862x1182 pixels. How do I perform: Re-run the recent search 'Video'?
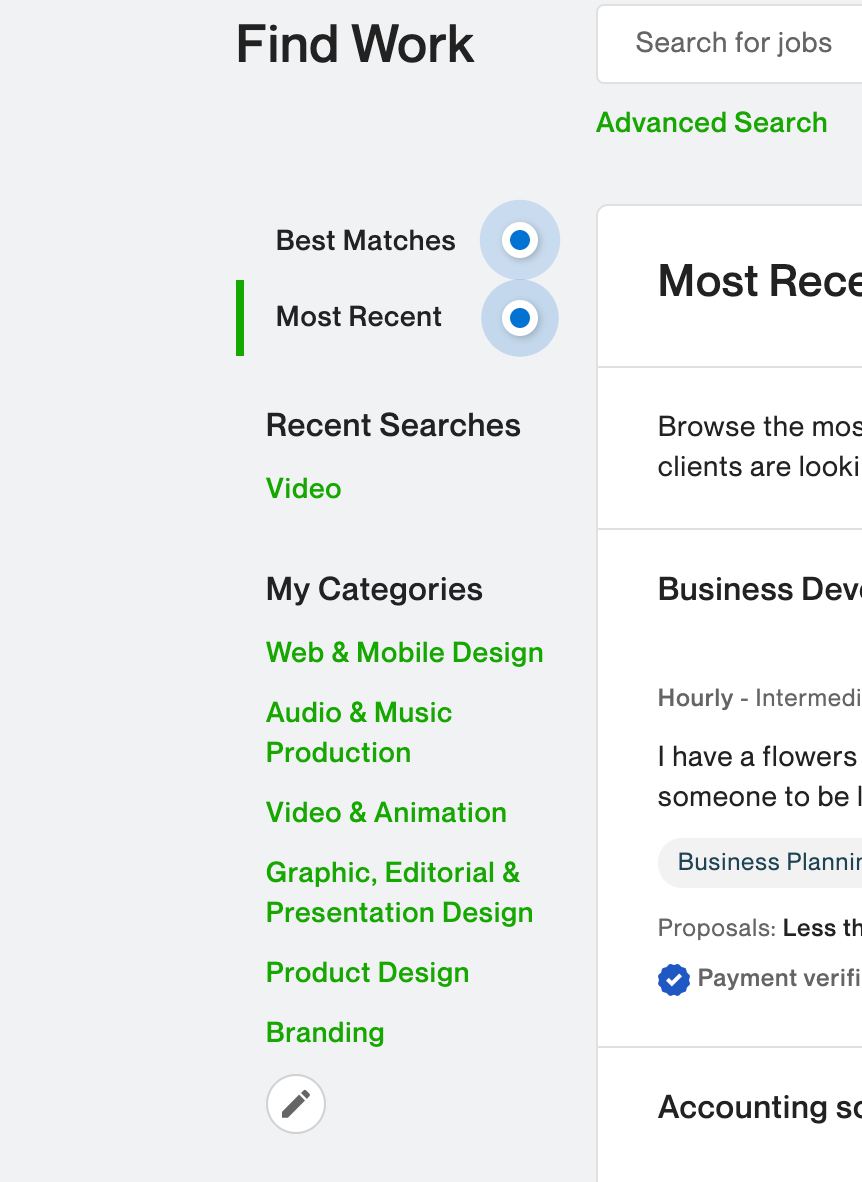303,489
